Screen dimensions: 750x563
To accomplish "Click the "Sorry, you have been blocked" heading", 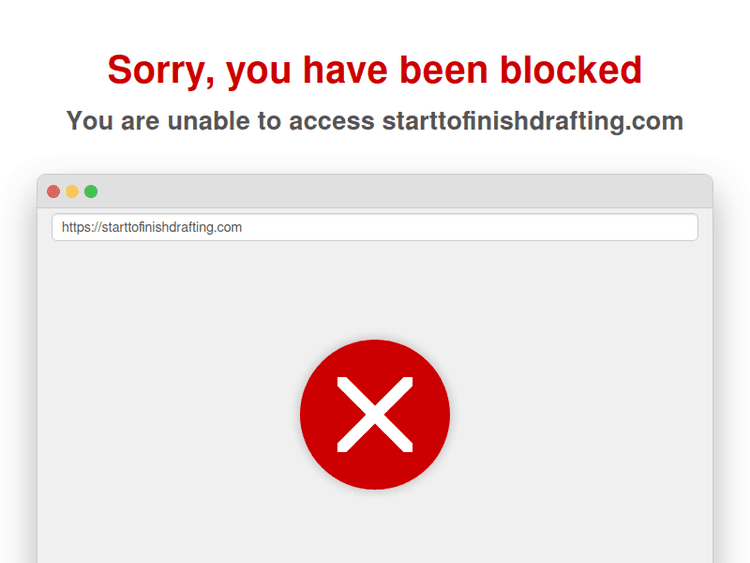I will pos(375,70).
